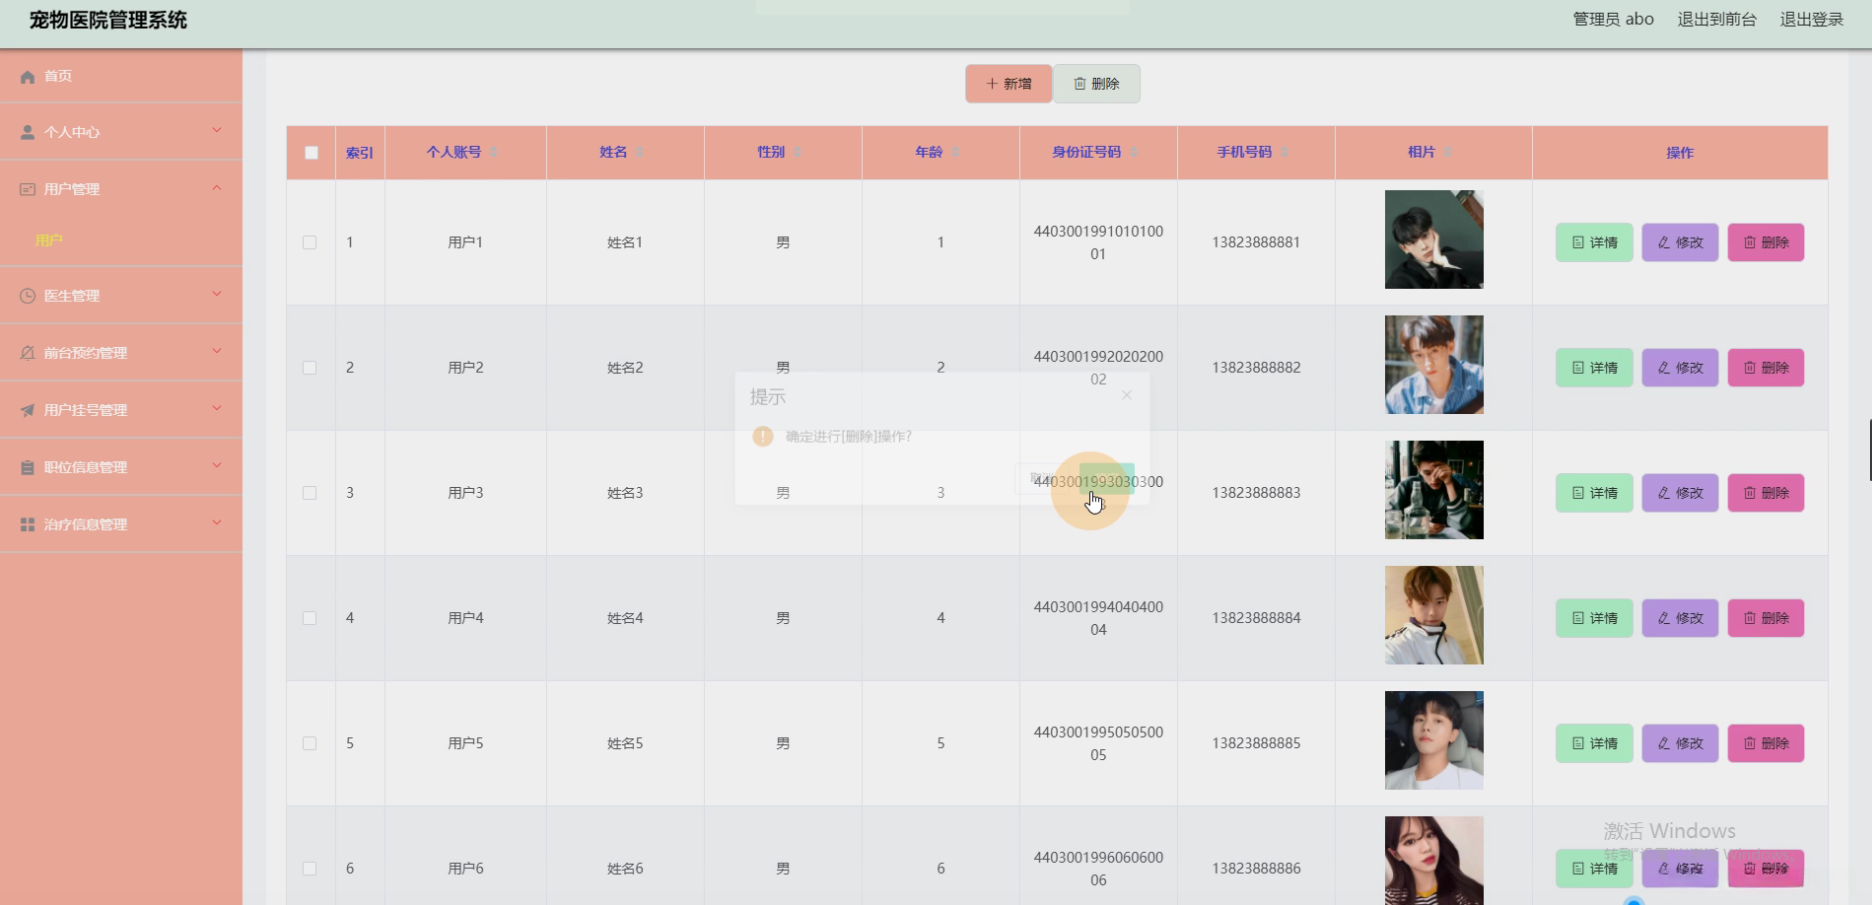Click the icon beside 前台预约管理
Viewport: 1872px width, 905px height.
point(27,353)
